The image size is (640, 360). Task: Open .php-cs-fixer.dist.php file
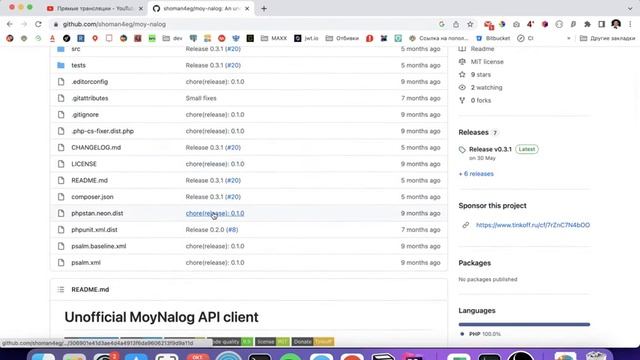click(102, 131)
